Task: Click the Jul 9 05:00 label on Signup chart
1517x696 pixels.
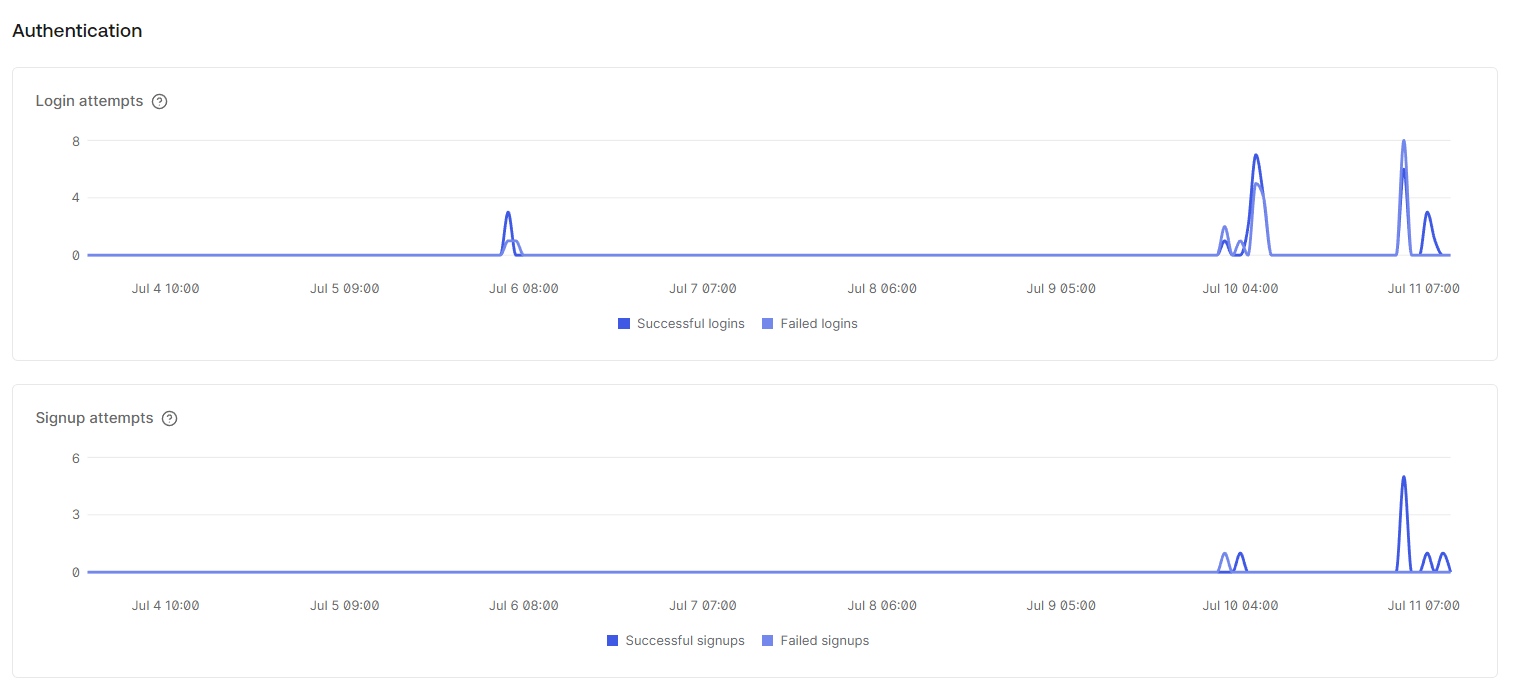Action: click(1060, 606)
